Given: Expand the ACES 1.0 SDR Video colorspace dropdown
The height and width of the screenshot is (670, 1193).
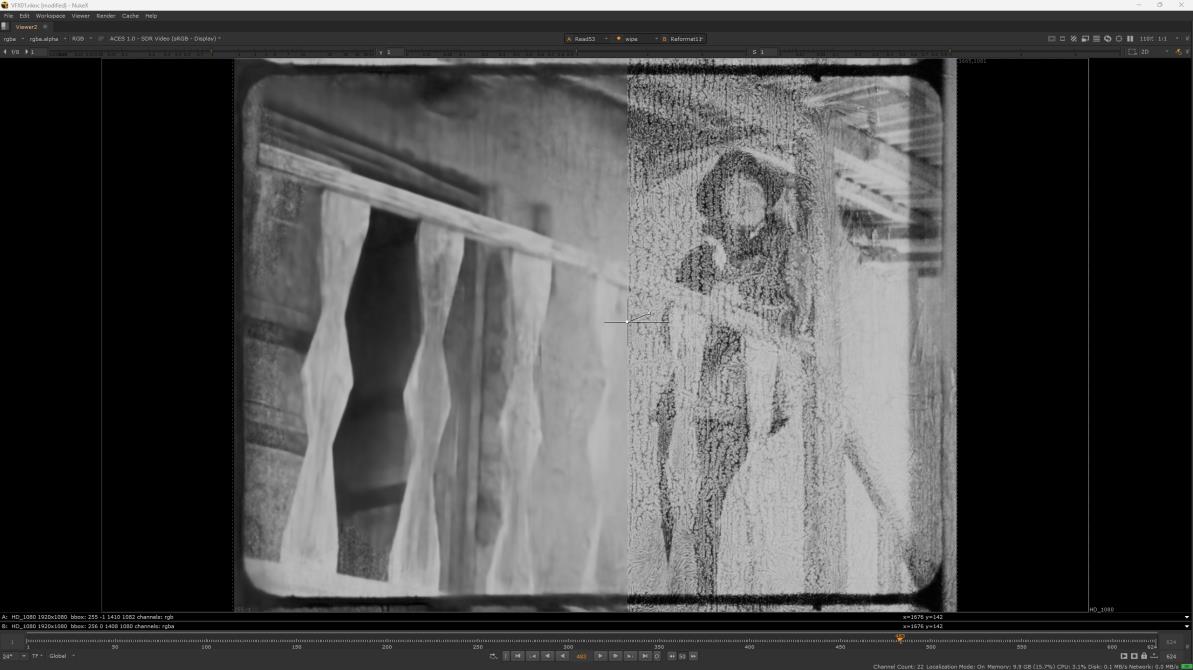Looking at the screenshot, I should [164, 39].
